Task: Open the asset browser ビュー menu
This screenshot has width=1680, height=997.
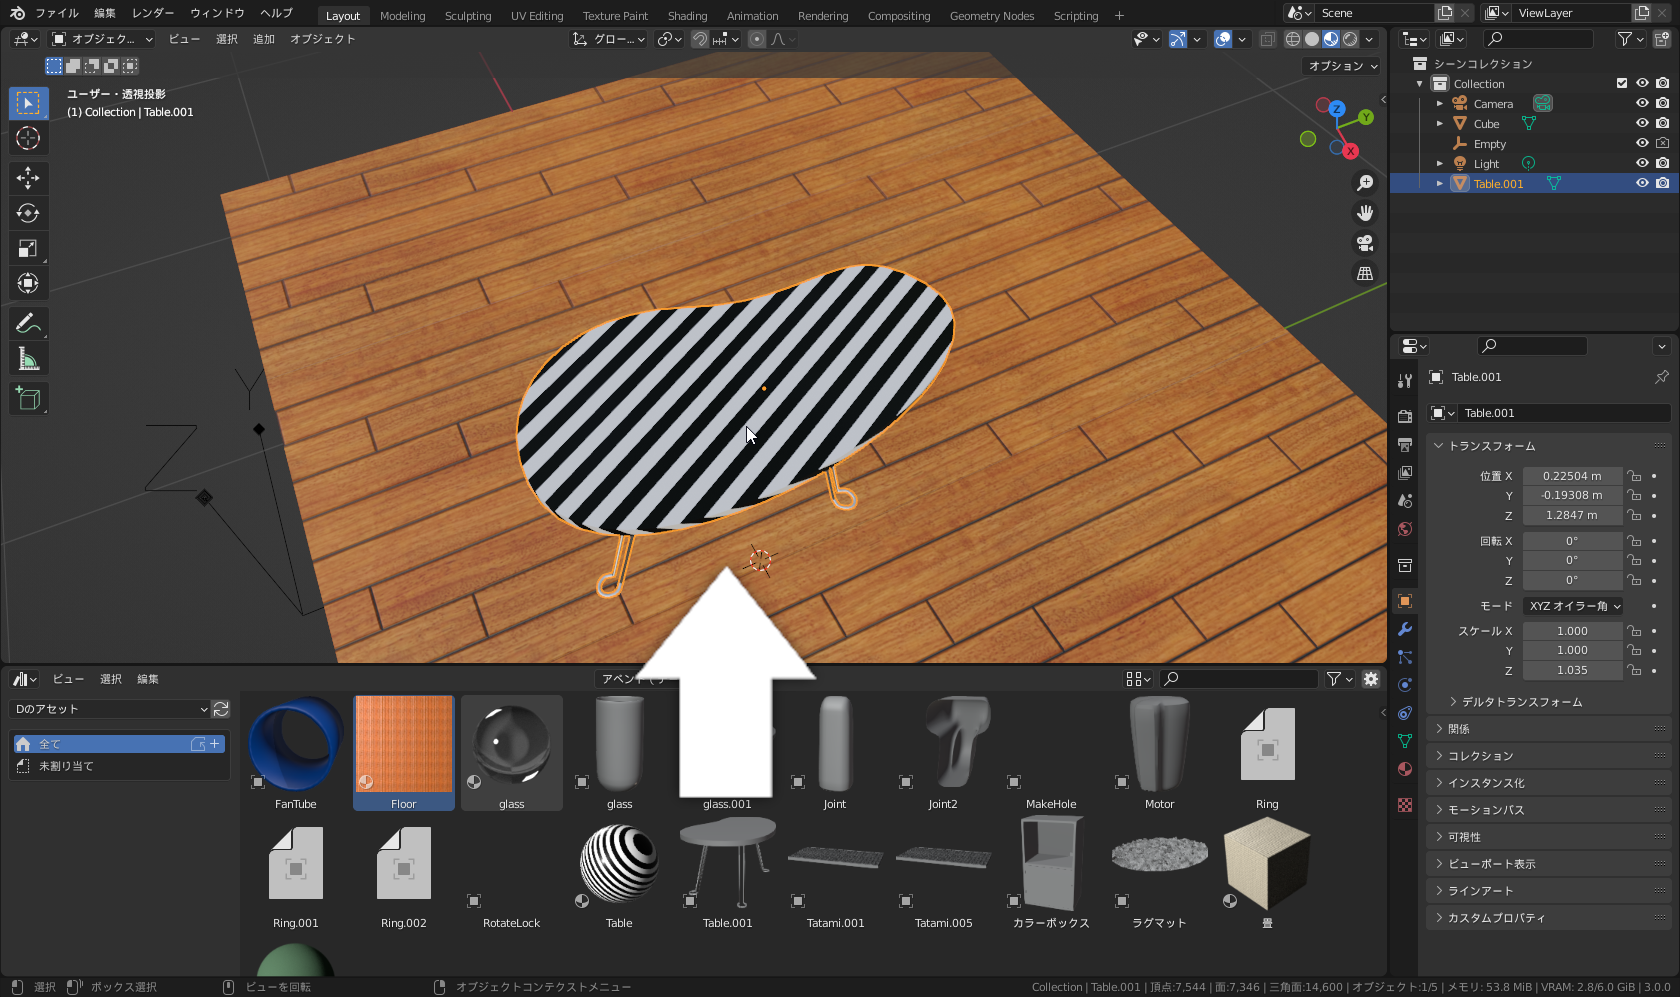Action: tap(68, 679)
